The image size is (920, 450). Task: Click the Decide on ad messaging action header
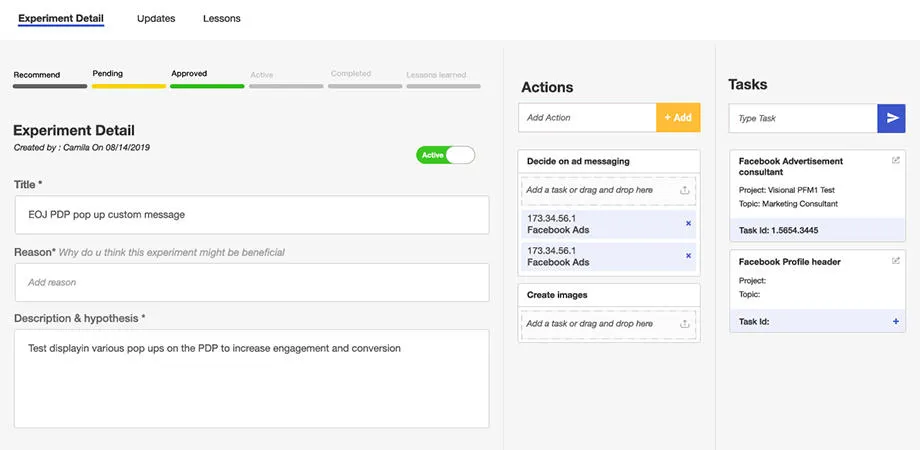(609, 161)
